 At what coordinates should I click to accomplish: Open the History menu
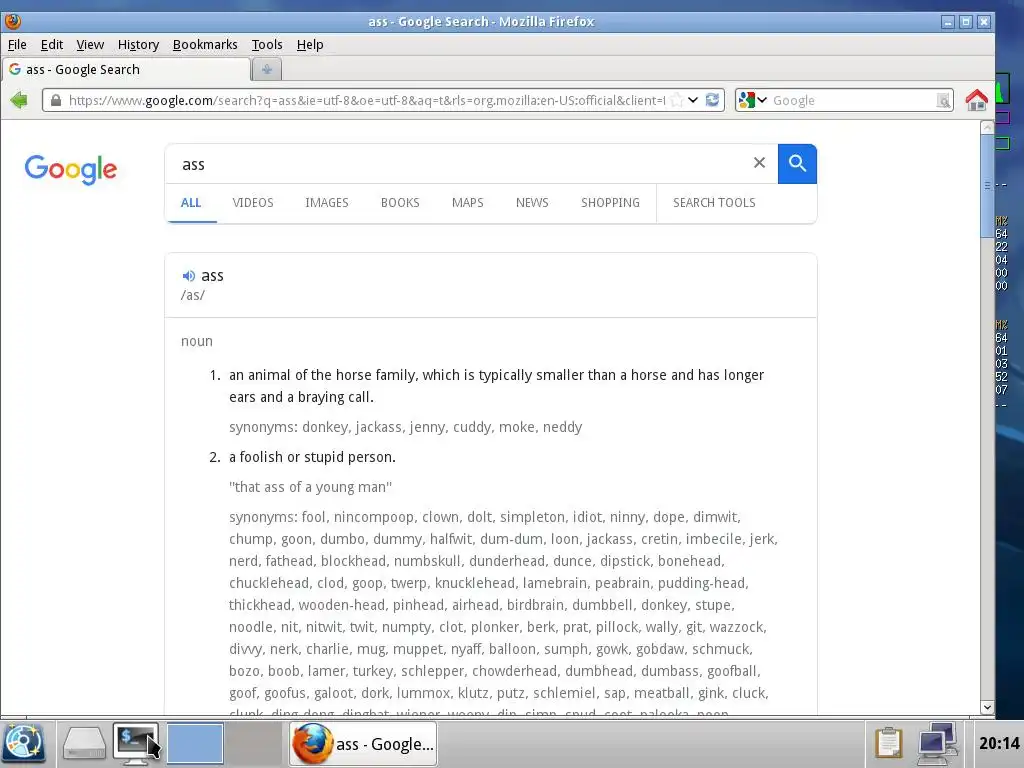click(x=138, y=44)
